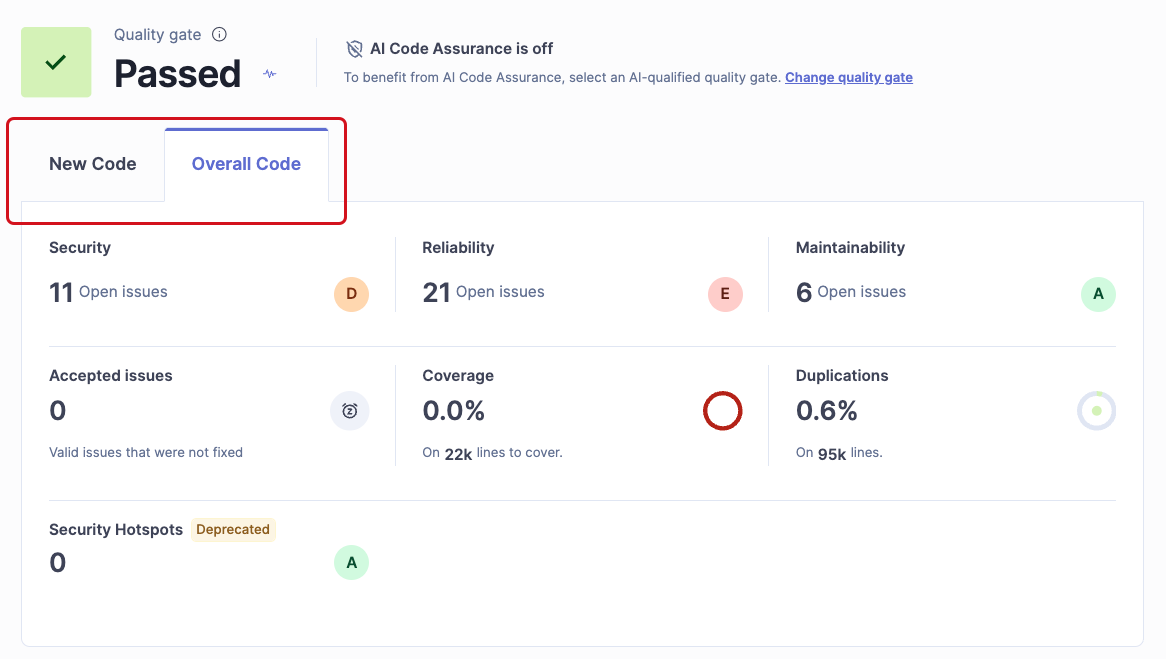The width and height of the screenshot is (1166, 659).
Task: Click the Accepted issues heading
Action: click(x=111, y=376)
